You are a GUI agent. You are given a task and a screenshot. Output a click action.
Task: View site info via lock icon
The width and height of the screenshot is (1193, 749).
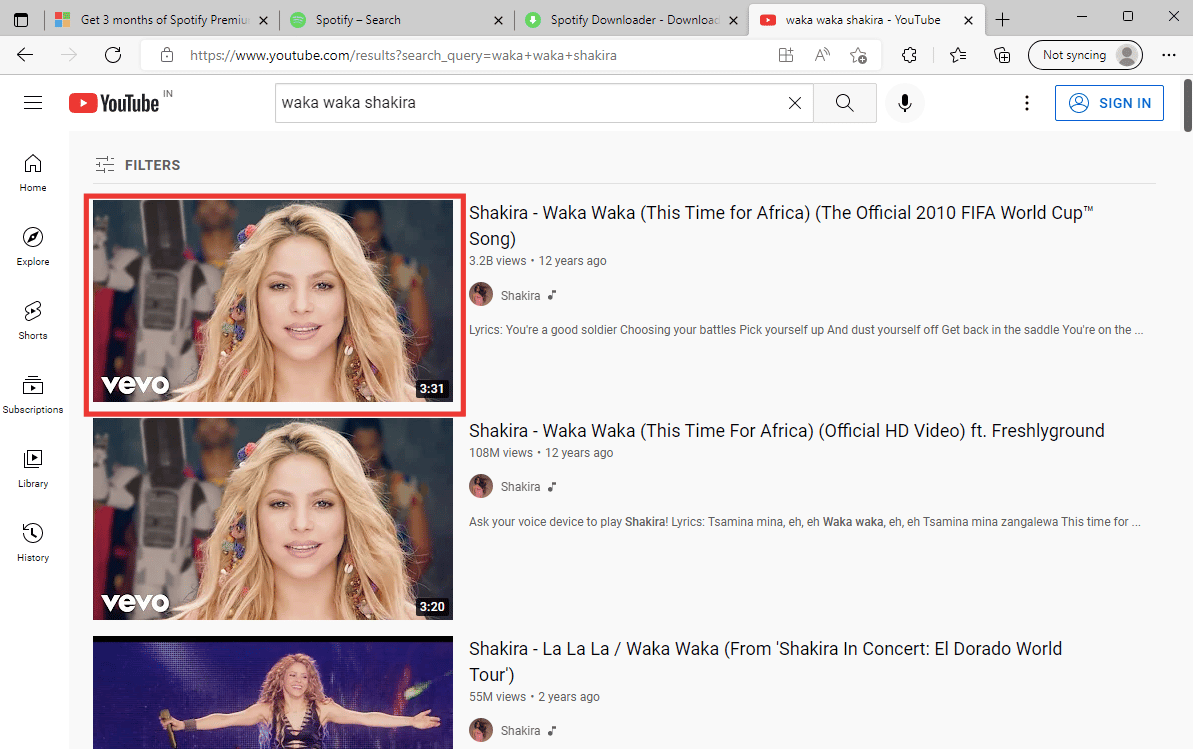pos(167,55)
